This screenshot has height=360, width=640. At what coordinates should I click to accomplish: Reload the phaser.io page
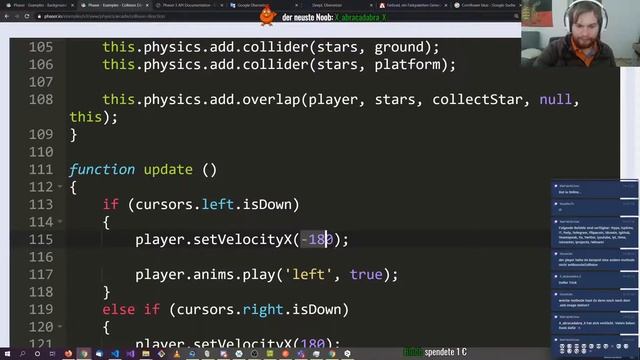pyautogui.click(x=27, y=16)
